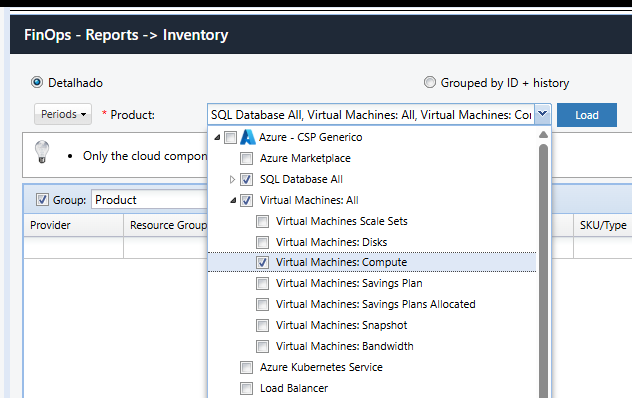Select the Detalhado radio button
Viewport: 632px width, 398px height.
click(37, 82)
